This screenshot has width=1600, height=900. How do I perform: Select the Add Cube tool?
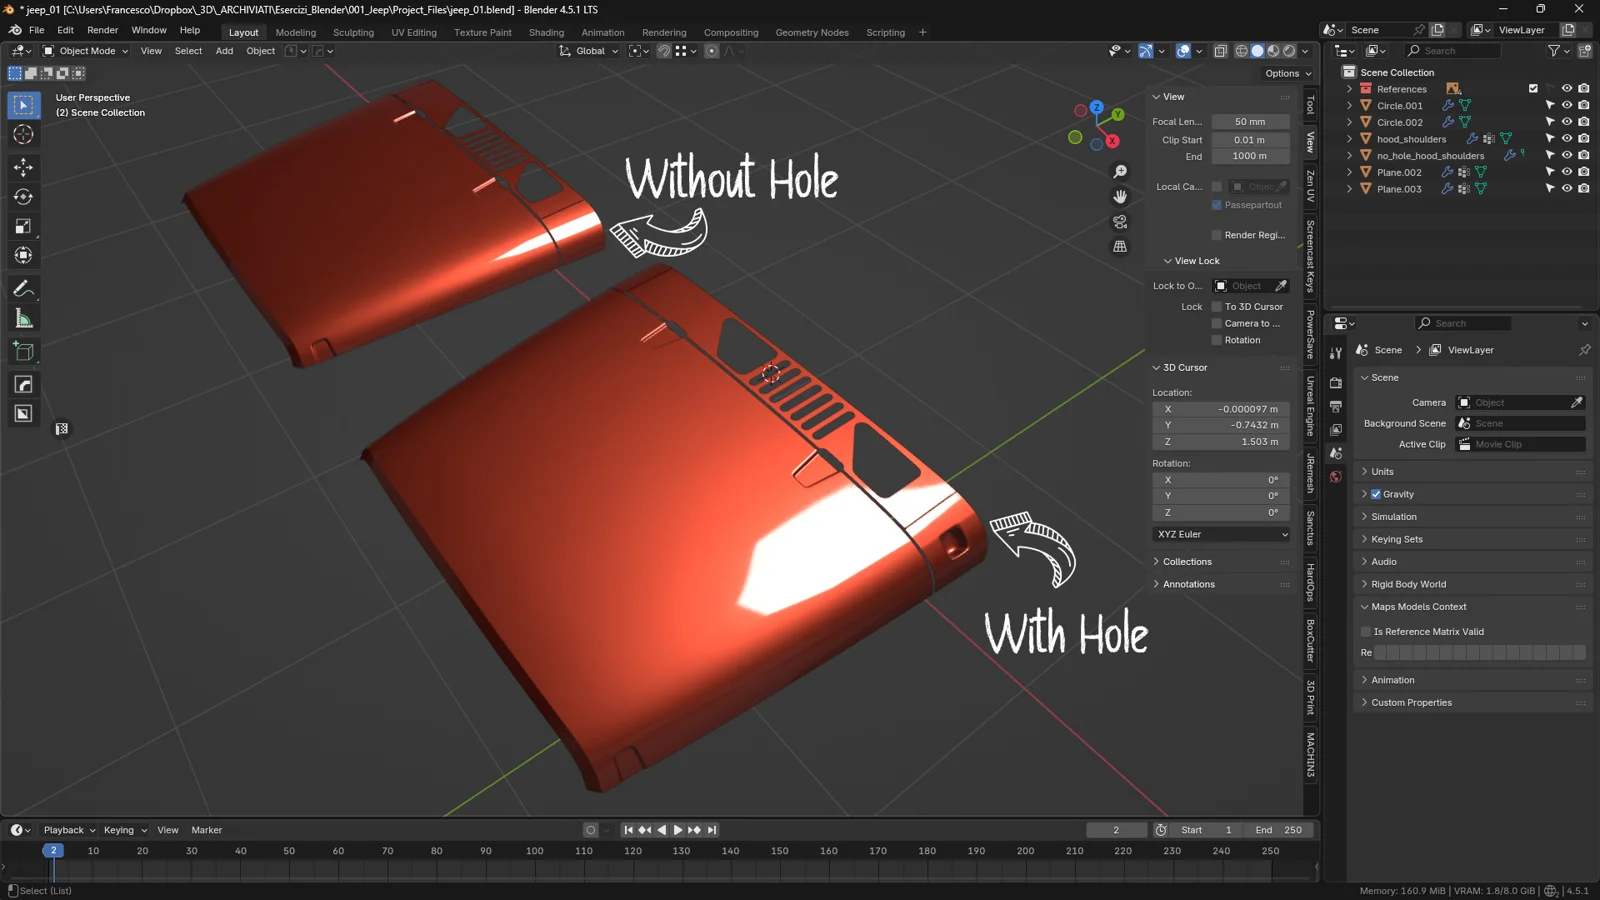23,352
